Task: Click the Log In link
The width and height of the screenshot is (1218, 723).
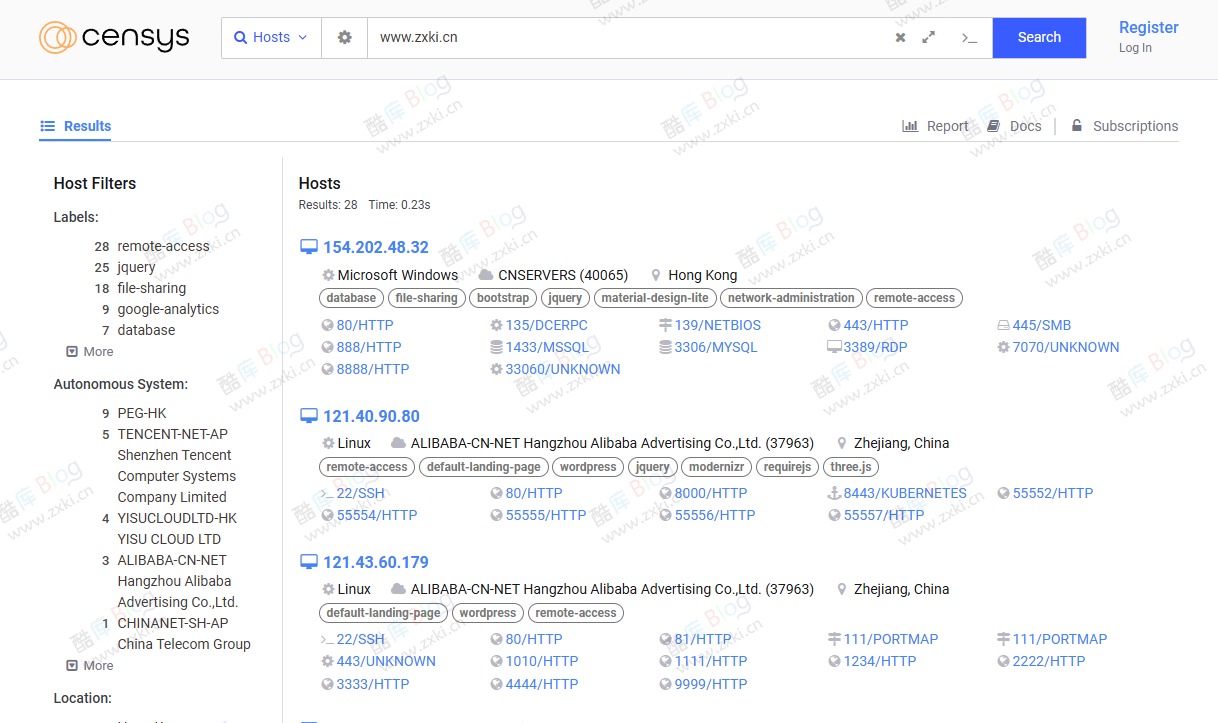Action: pos(1135,48)
